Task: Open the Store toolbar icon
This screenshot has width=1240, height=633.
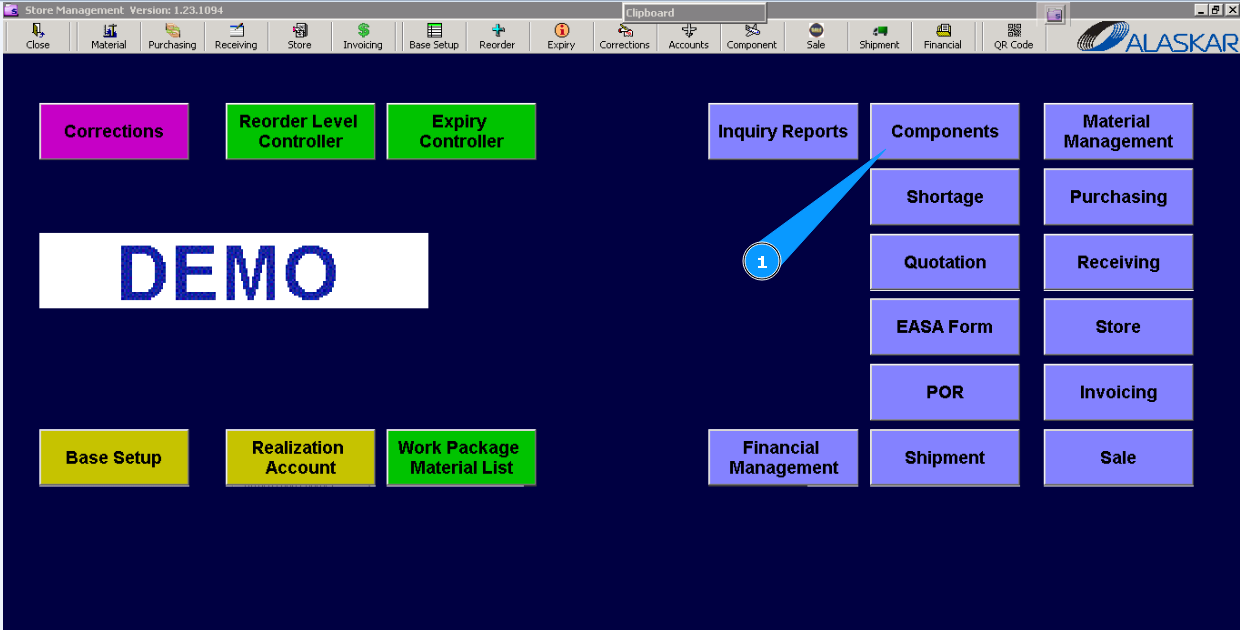Action: [300, 37]
